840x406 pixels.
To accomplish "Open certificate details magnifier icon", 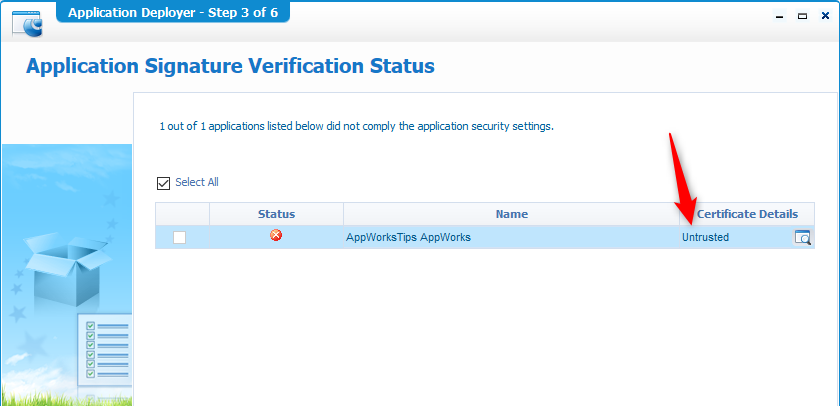I will tap(802, 238).
